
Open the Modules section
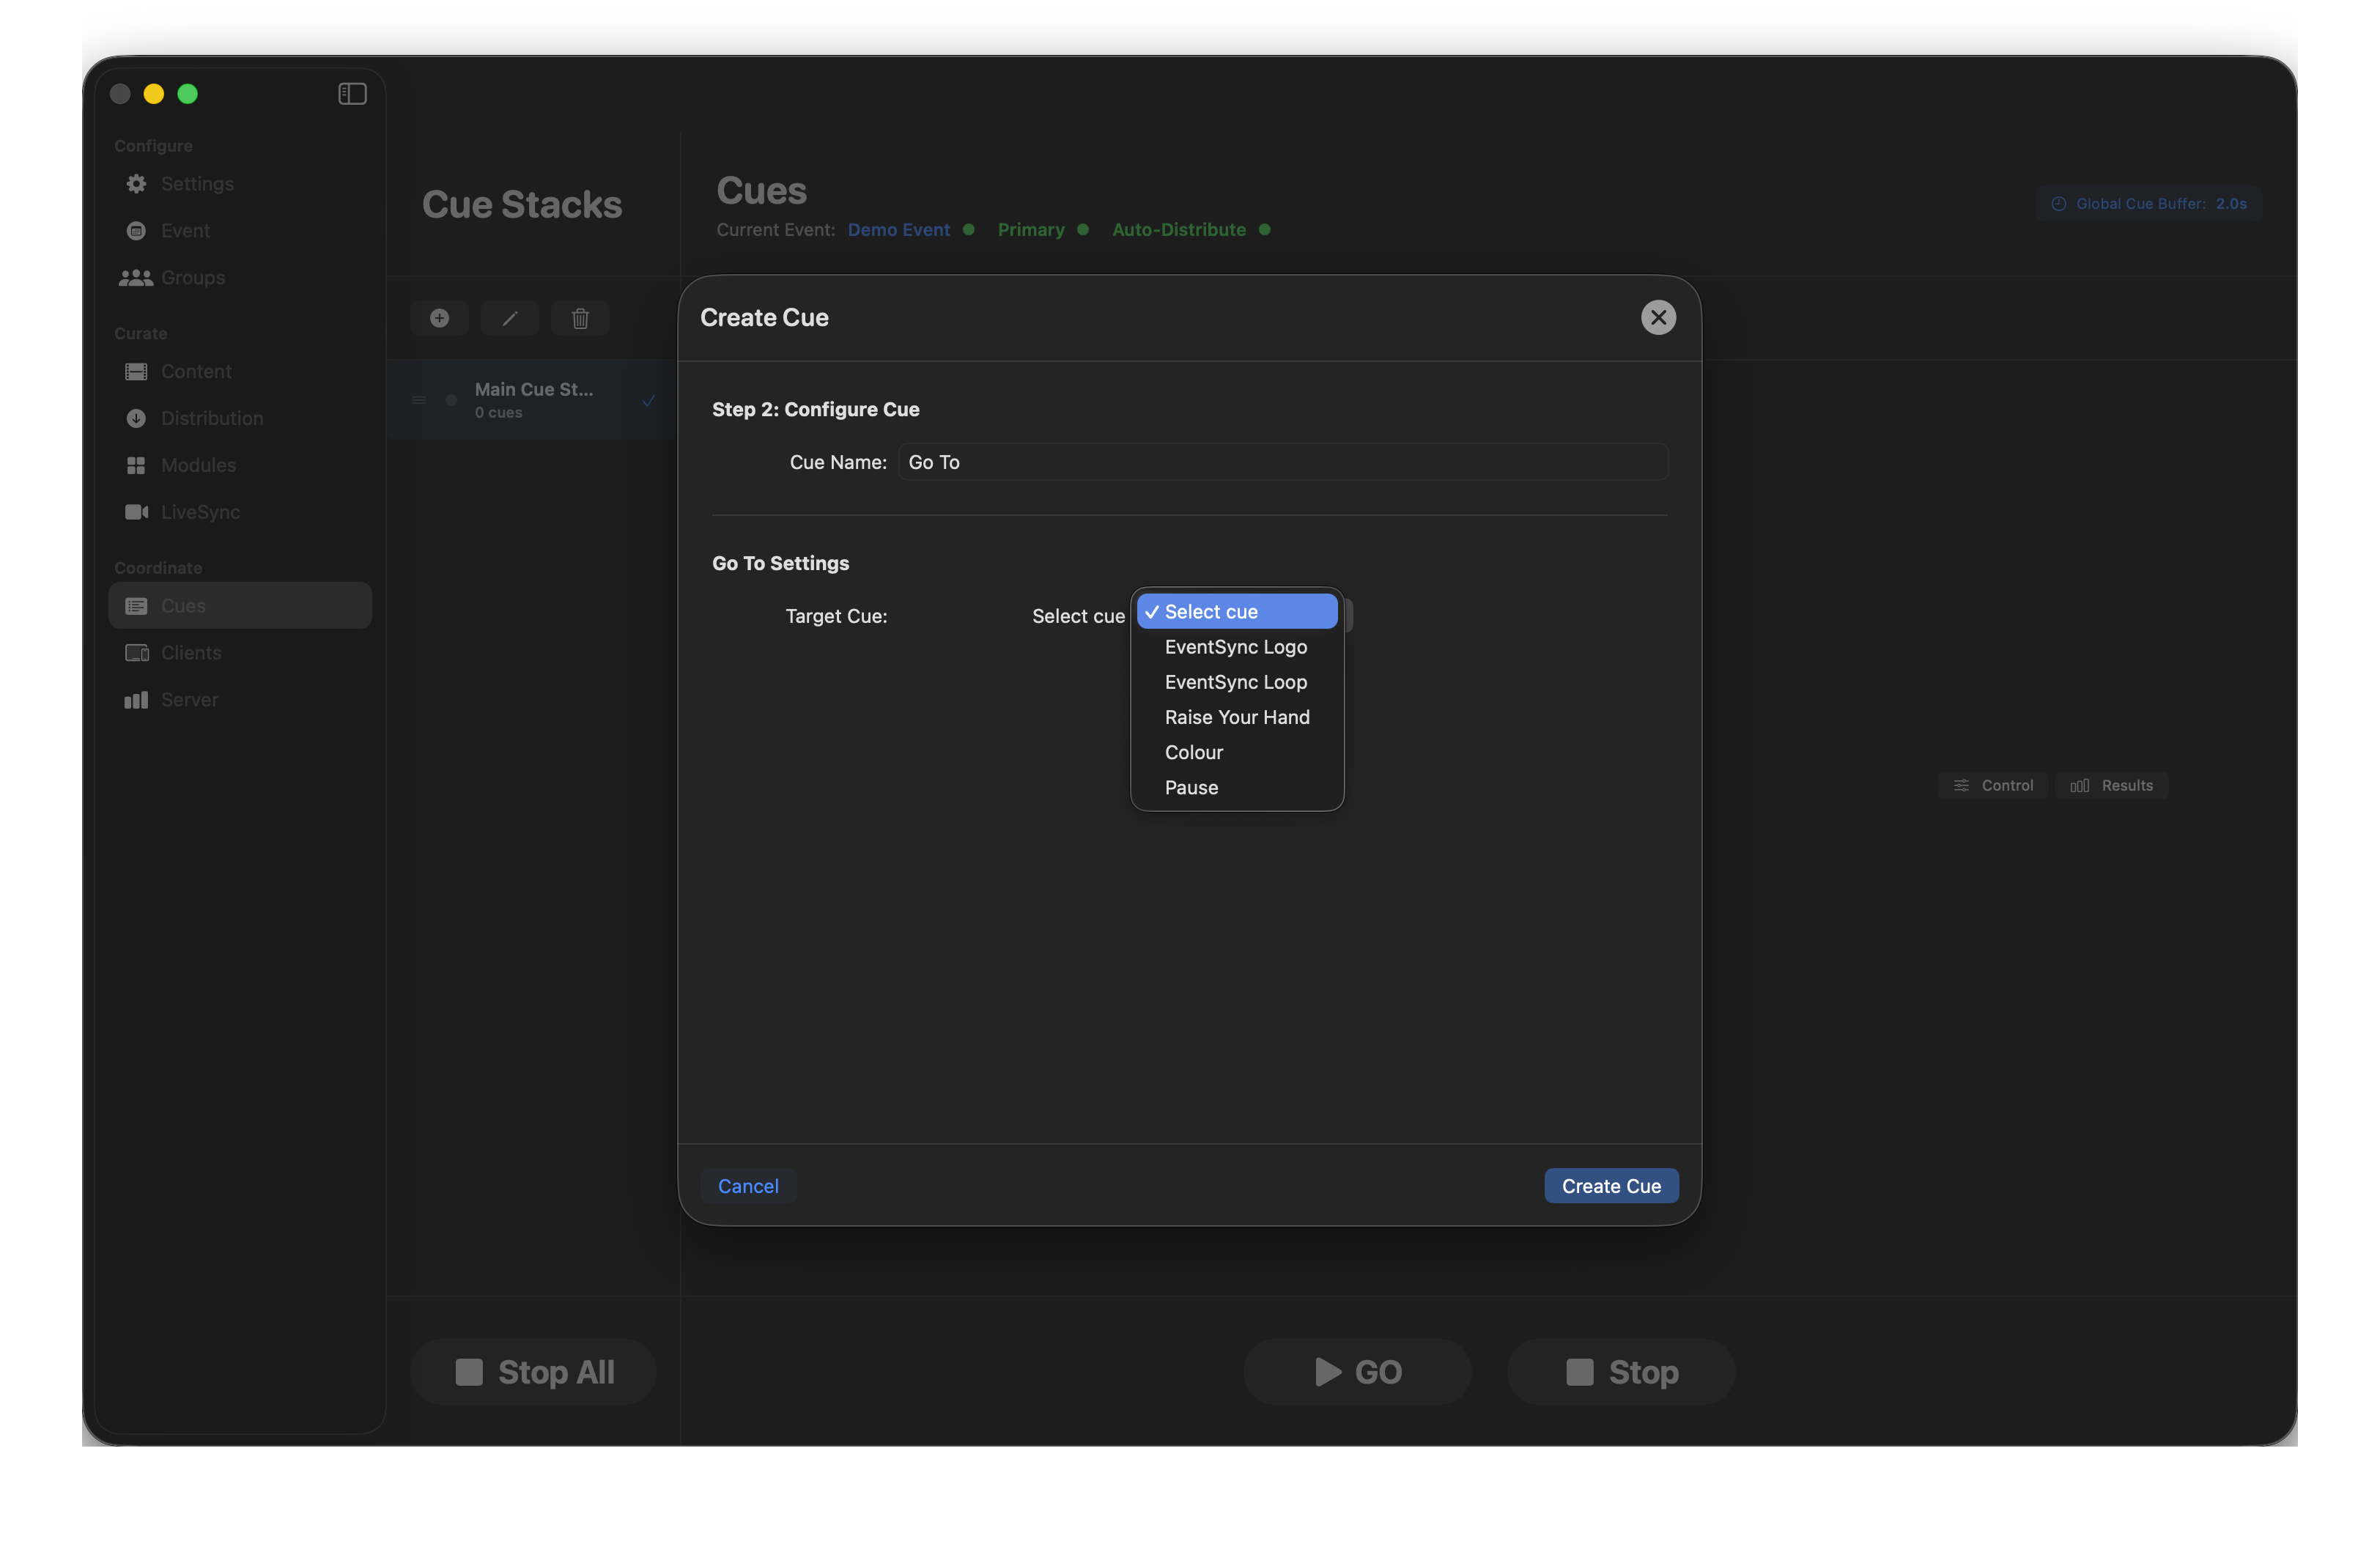(x=240, y=465)
